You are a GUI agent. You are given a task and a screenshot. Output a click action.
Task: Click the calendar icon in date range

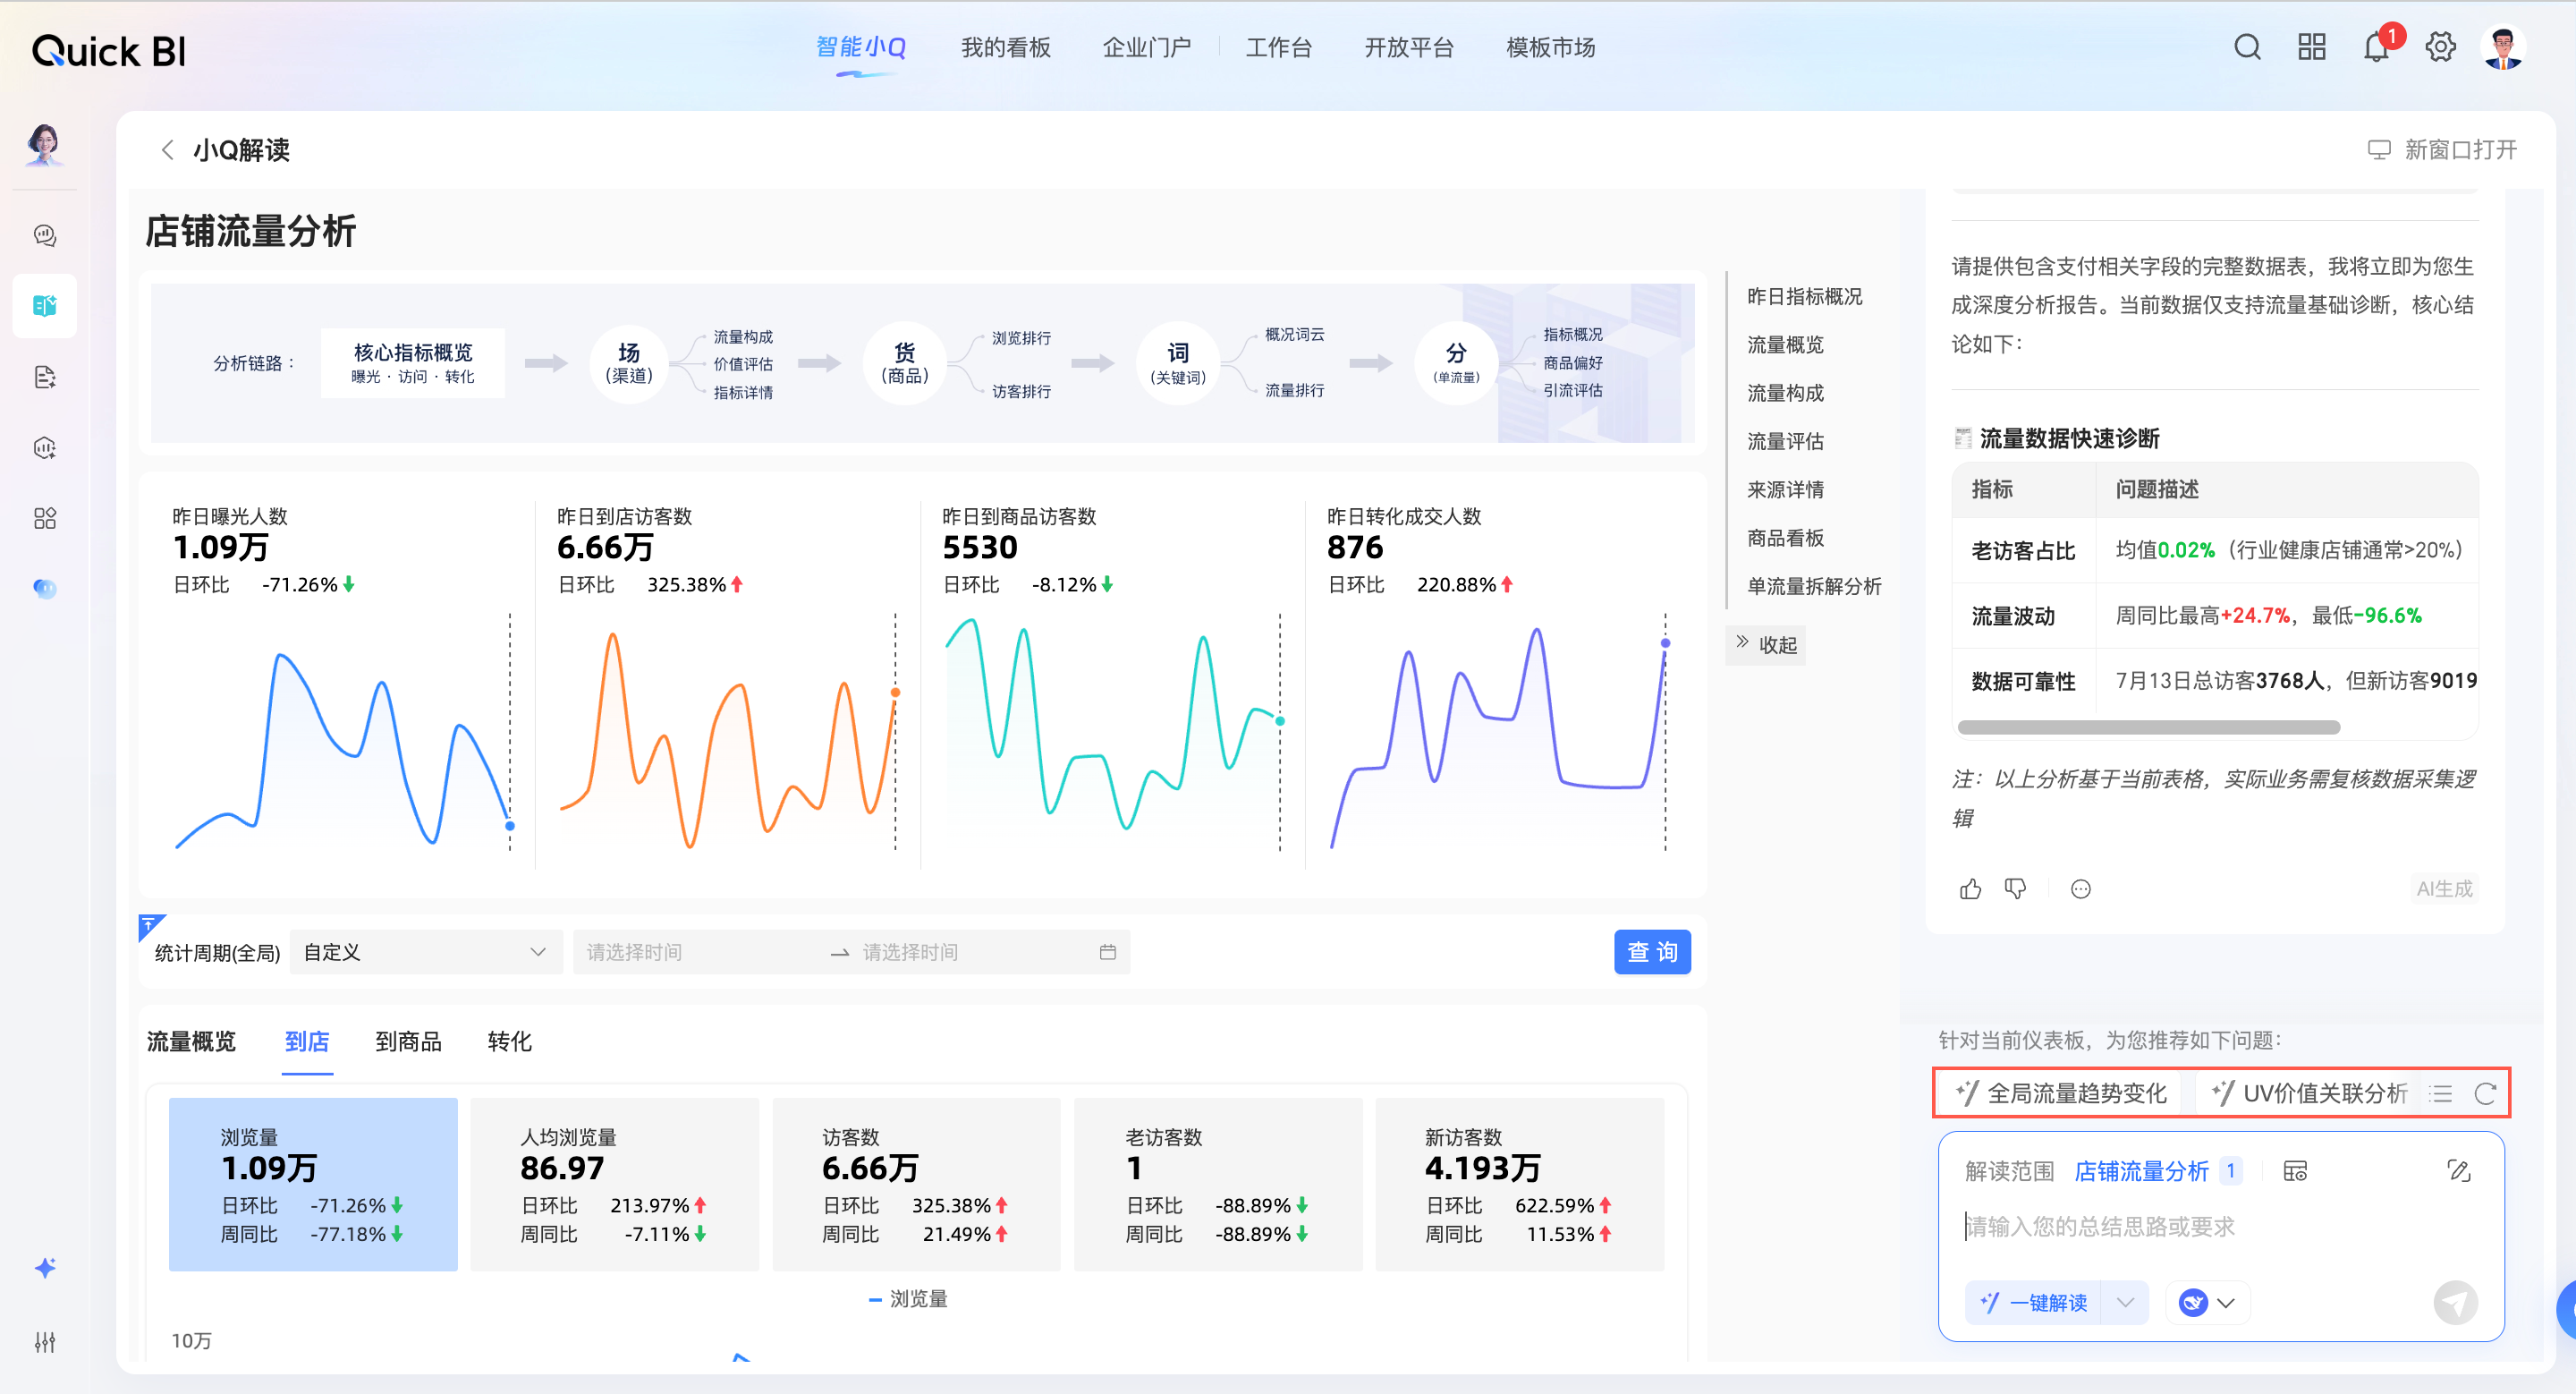coord(1107,952)
